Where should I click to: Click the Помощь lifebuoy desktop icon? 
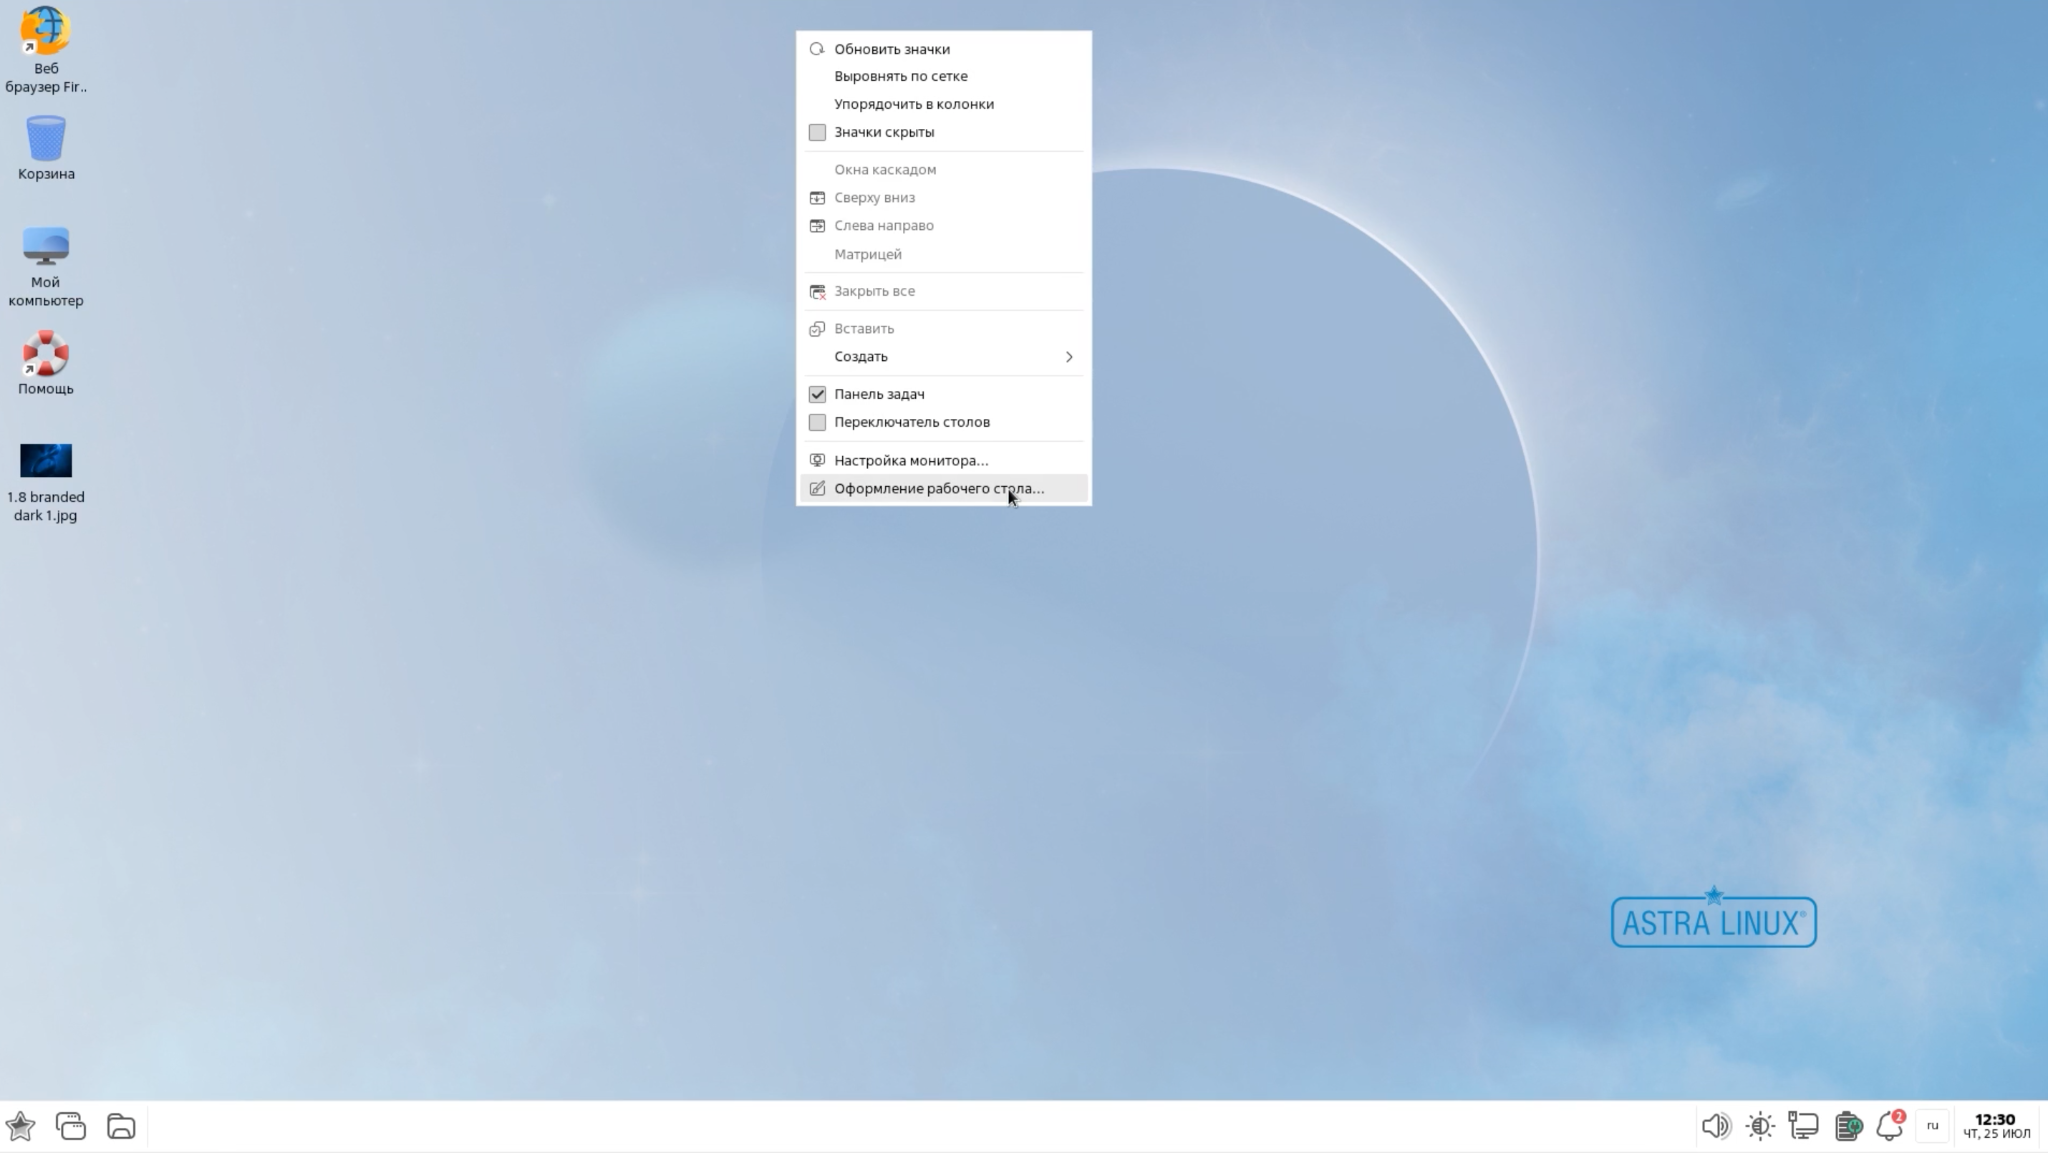pos(45,354)
